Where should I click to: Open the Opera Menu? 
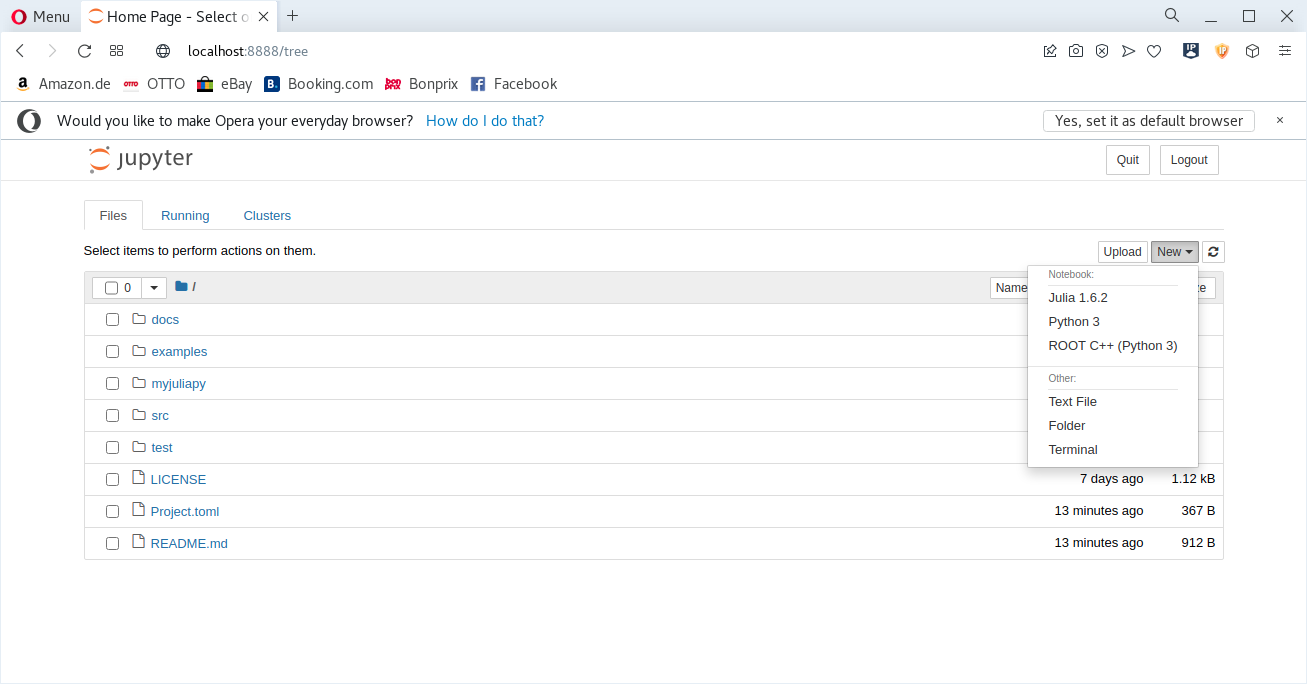point(41,16)
